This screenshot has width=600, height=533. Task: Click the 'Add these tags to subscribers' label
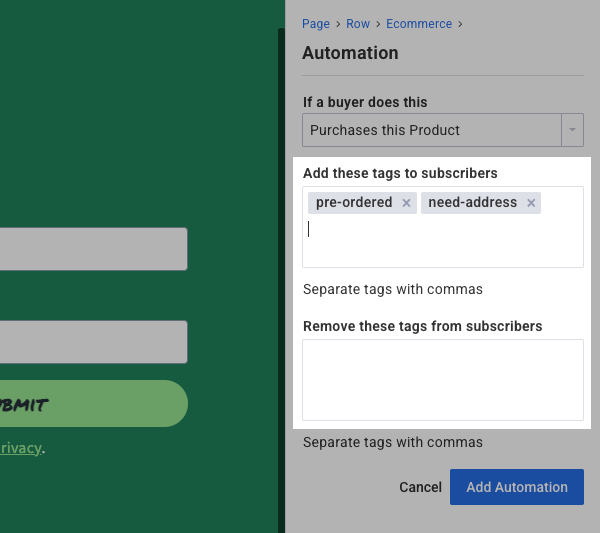400,173
